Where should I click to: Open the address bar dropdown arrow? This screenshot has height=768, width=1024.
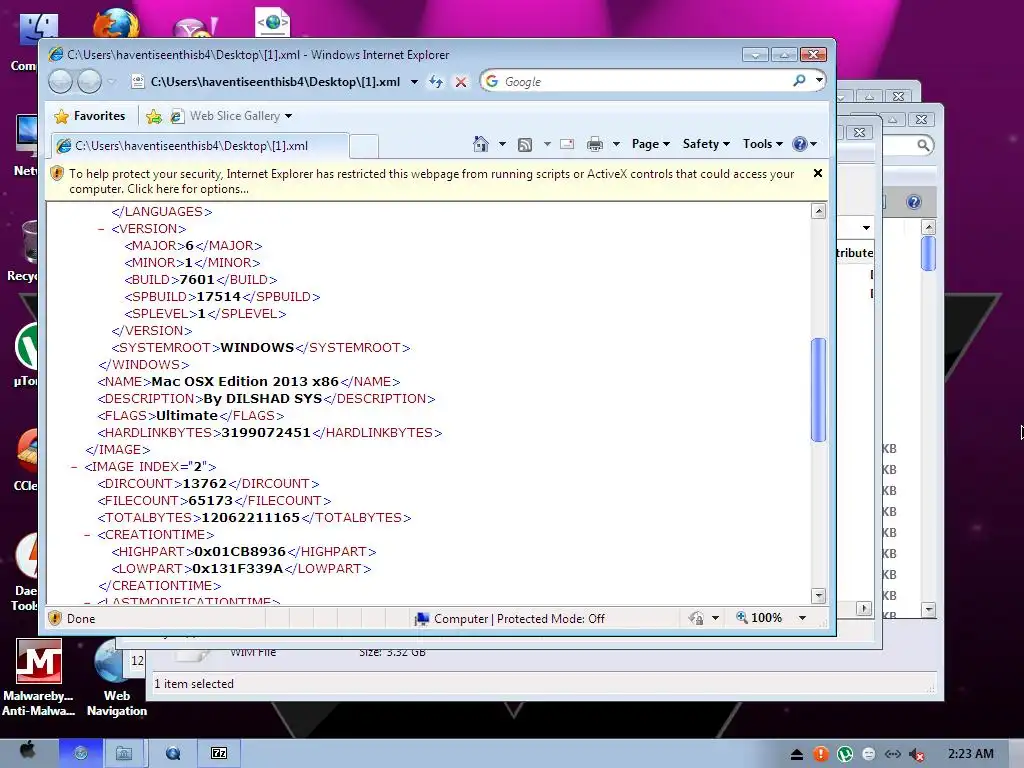414,82
